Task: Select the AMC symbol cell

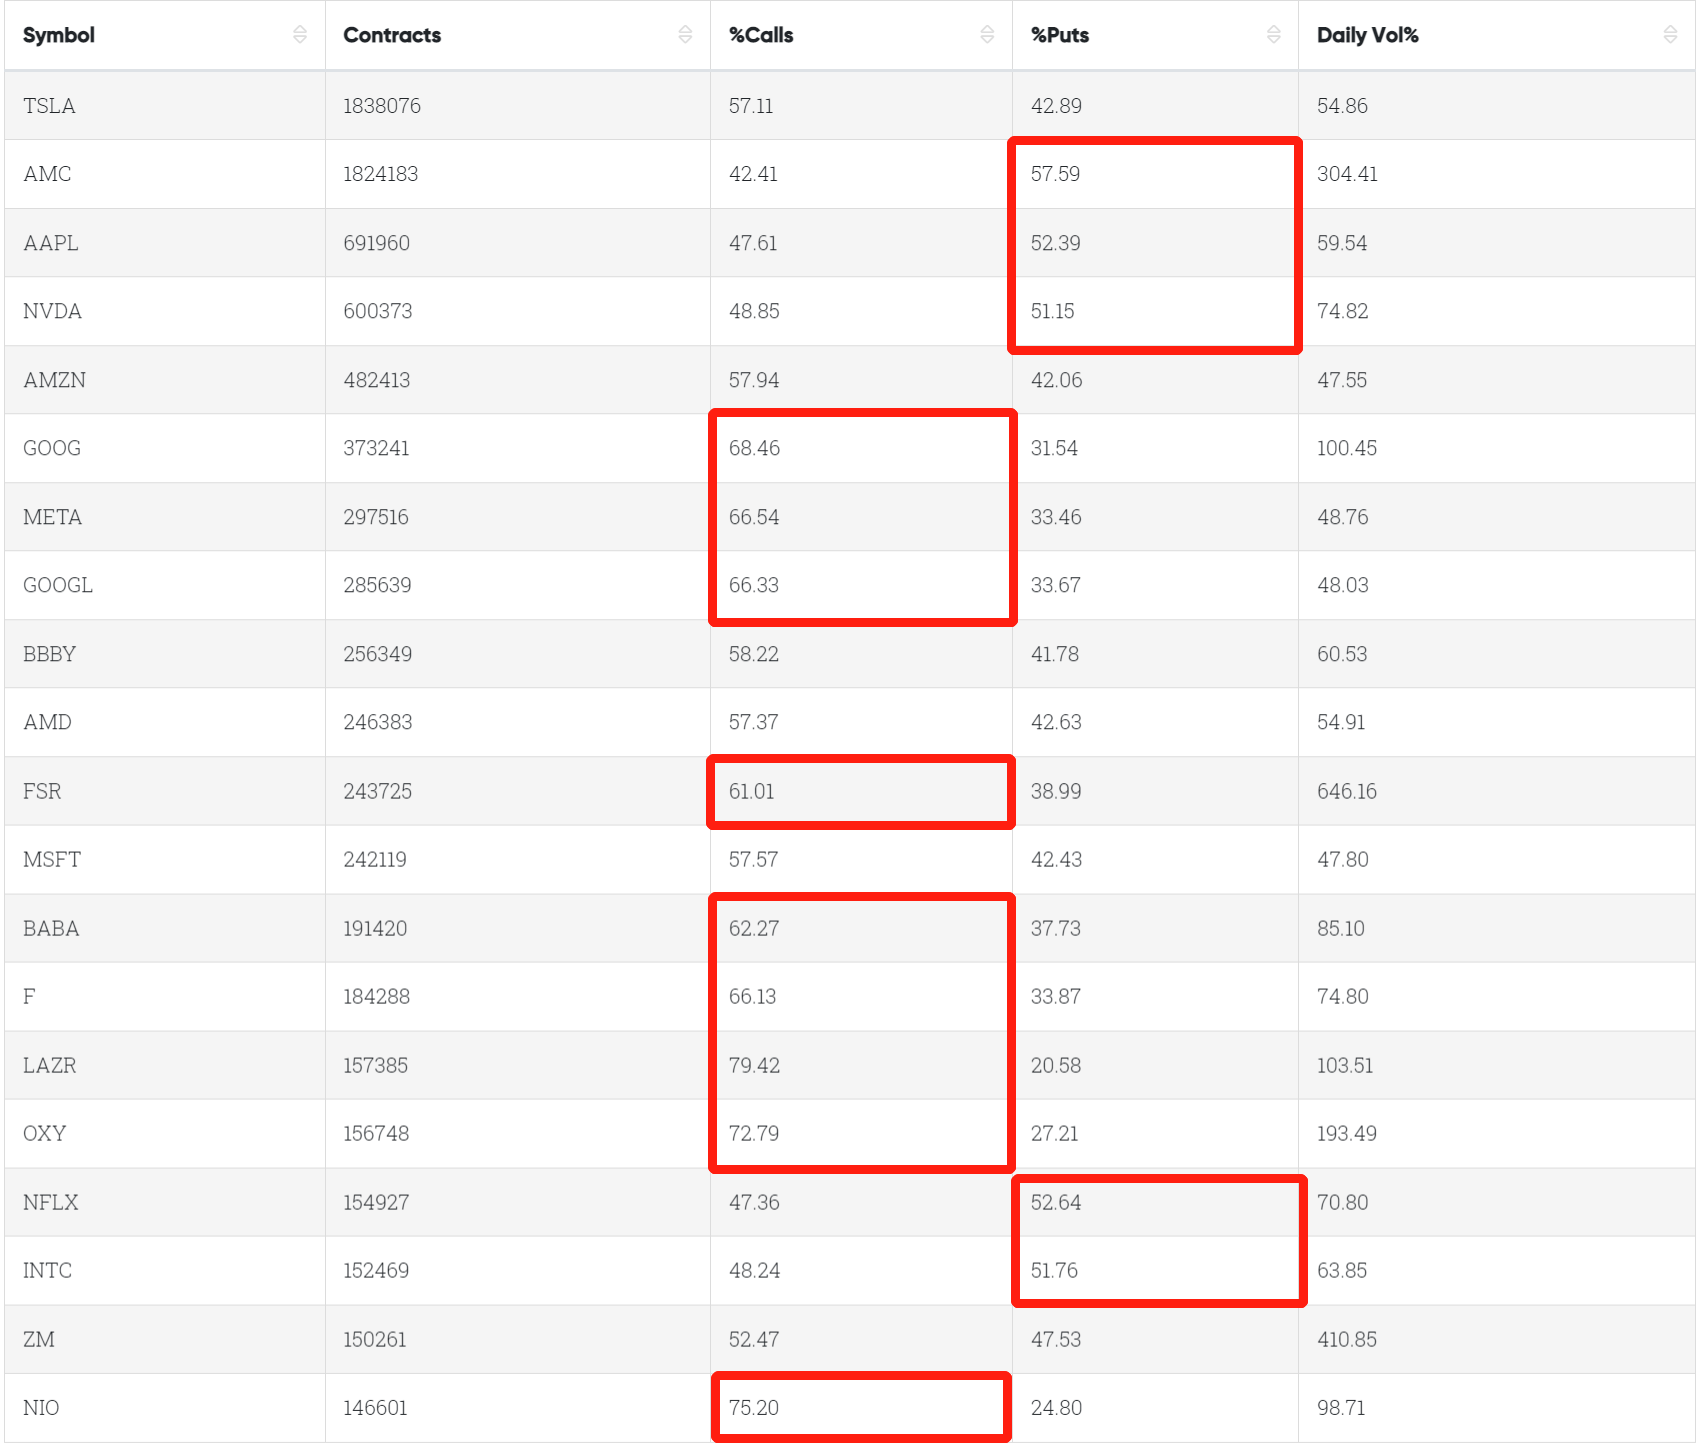Action: 47,174
